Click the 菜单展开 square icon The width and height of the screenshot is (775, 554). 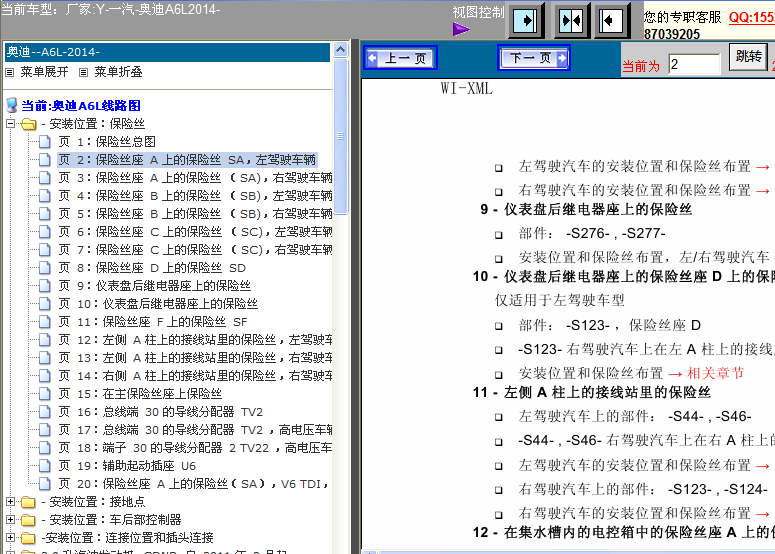[x=9, y=73]
